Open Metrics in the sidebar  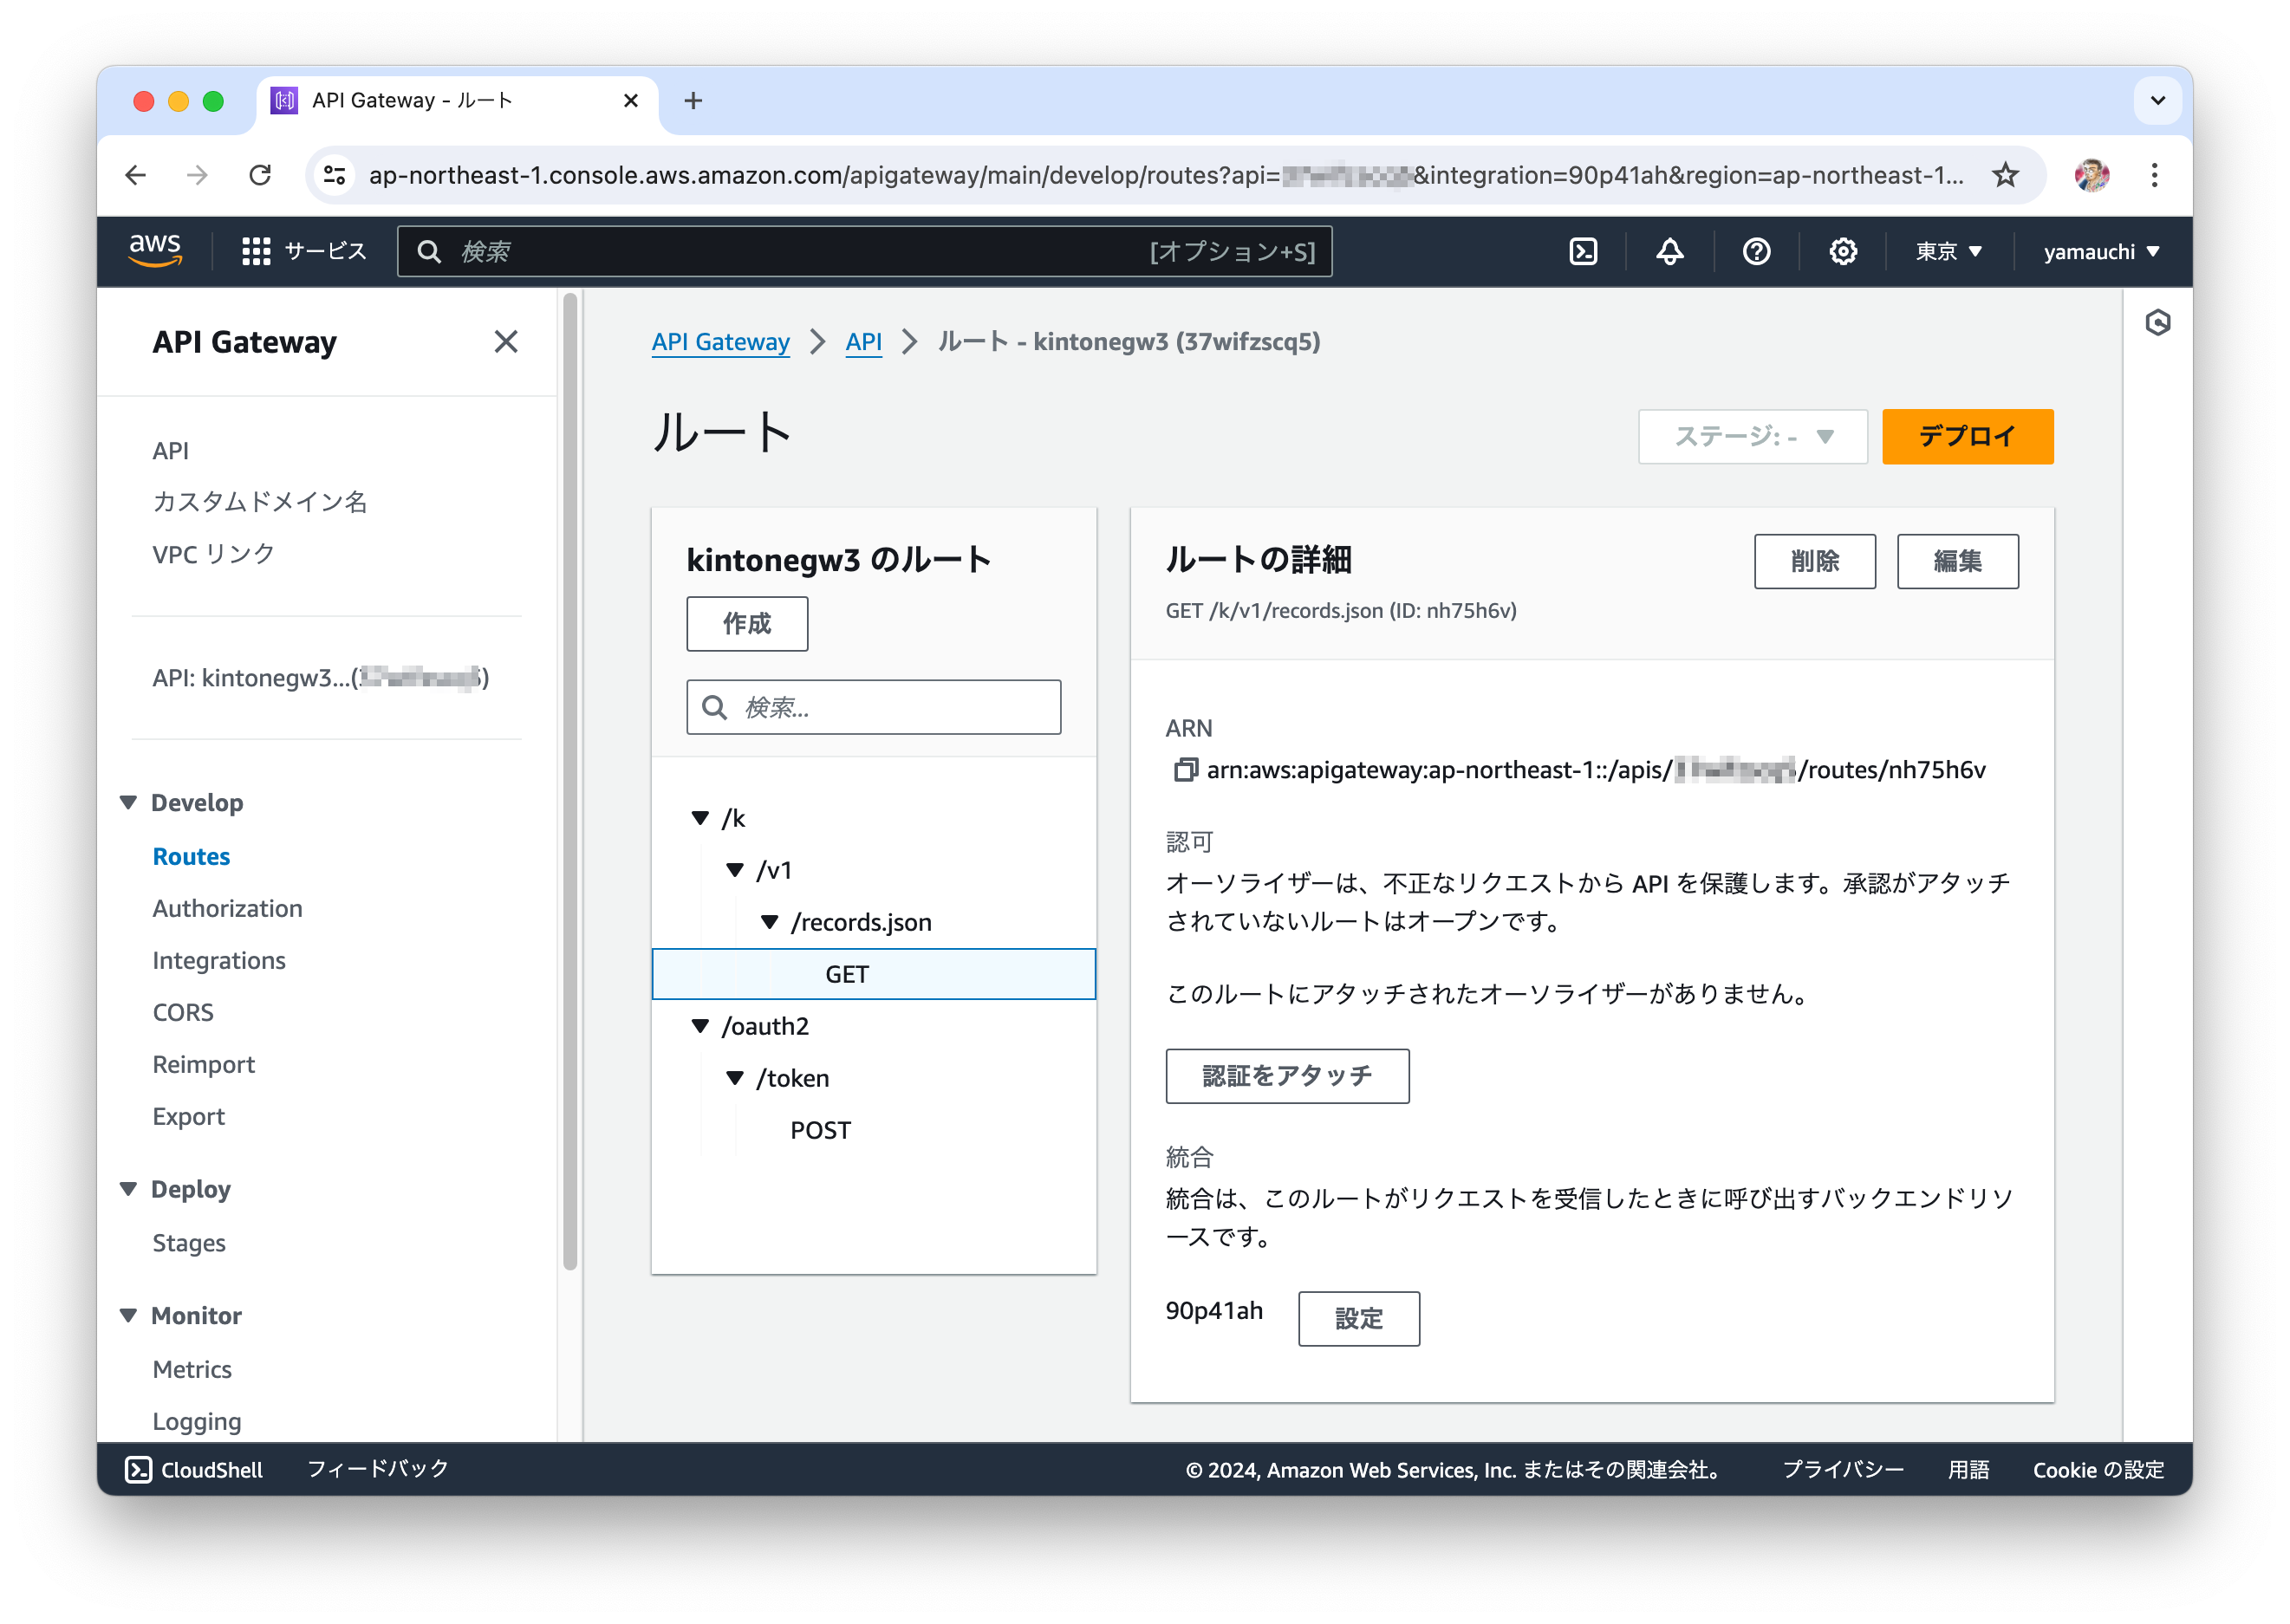192,1369
